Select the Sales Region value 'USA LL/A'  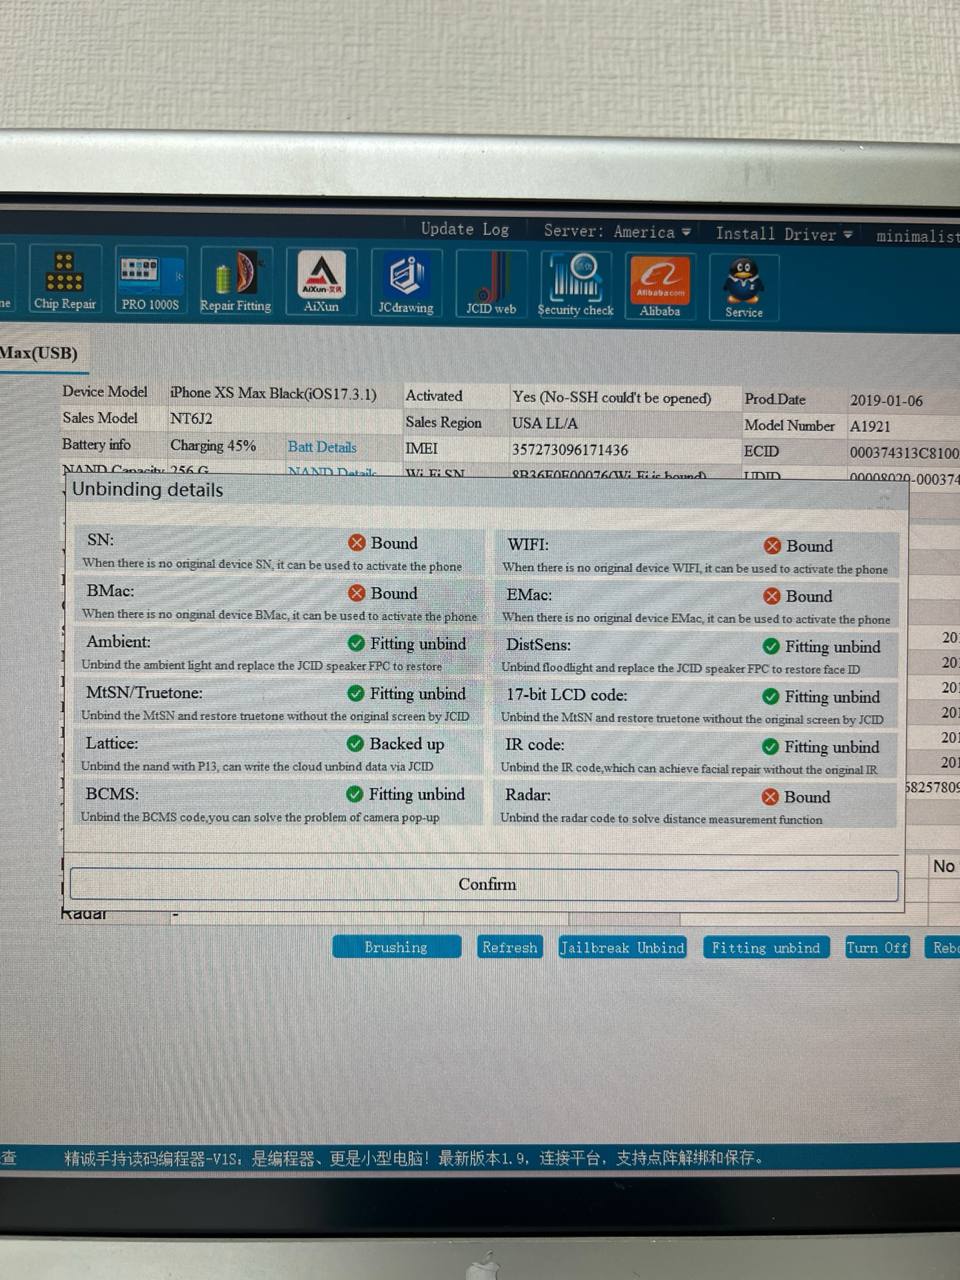click(545, 423)
